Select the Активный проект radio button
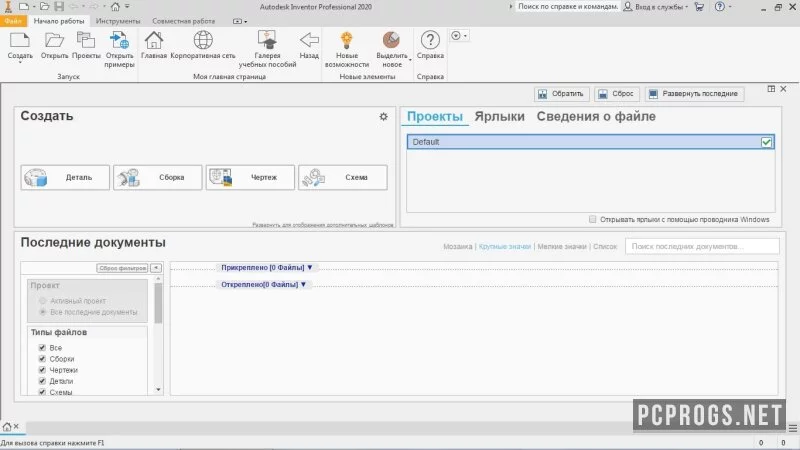The height and width of the screenshot is (450, 800). 43,301
